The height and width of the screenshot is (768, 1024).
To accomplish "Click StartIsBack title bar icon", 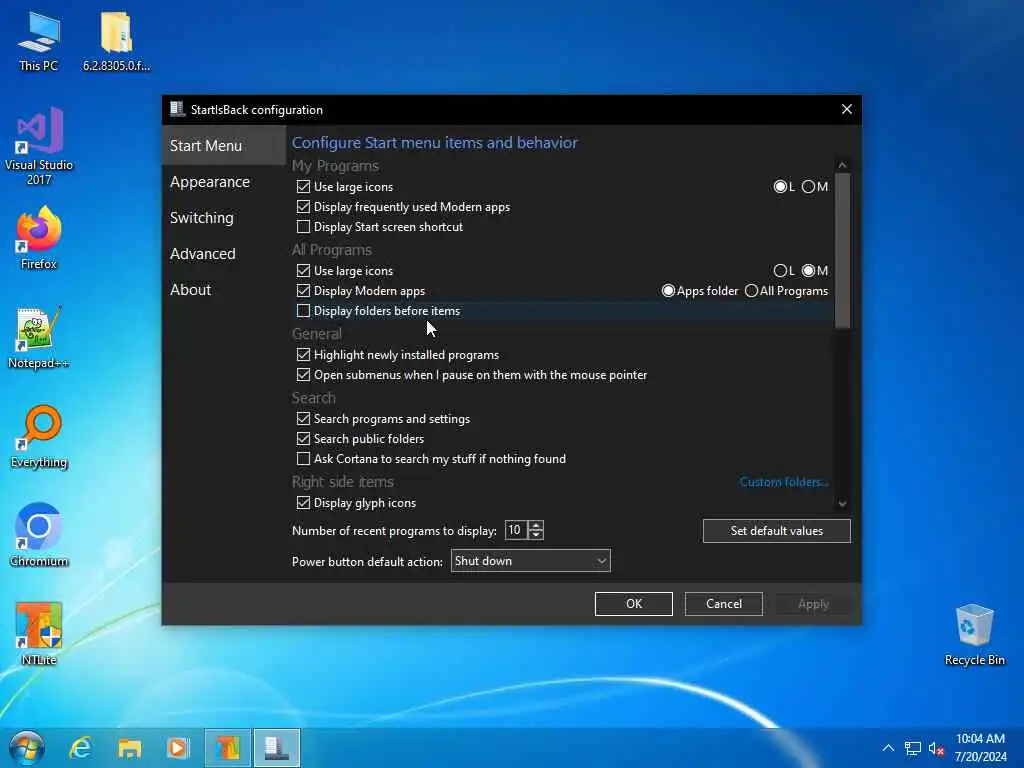I will [177, 109].
